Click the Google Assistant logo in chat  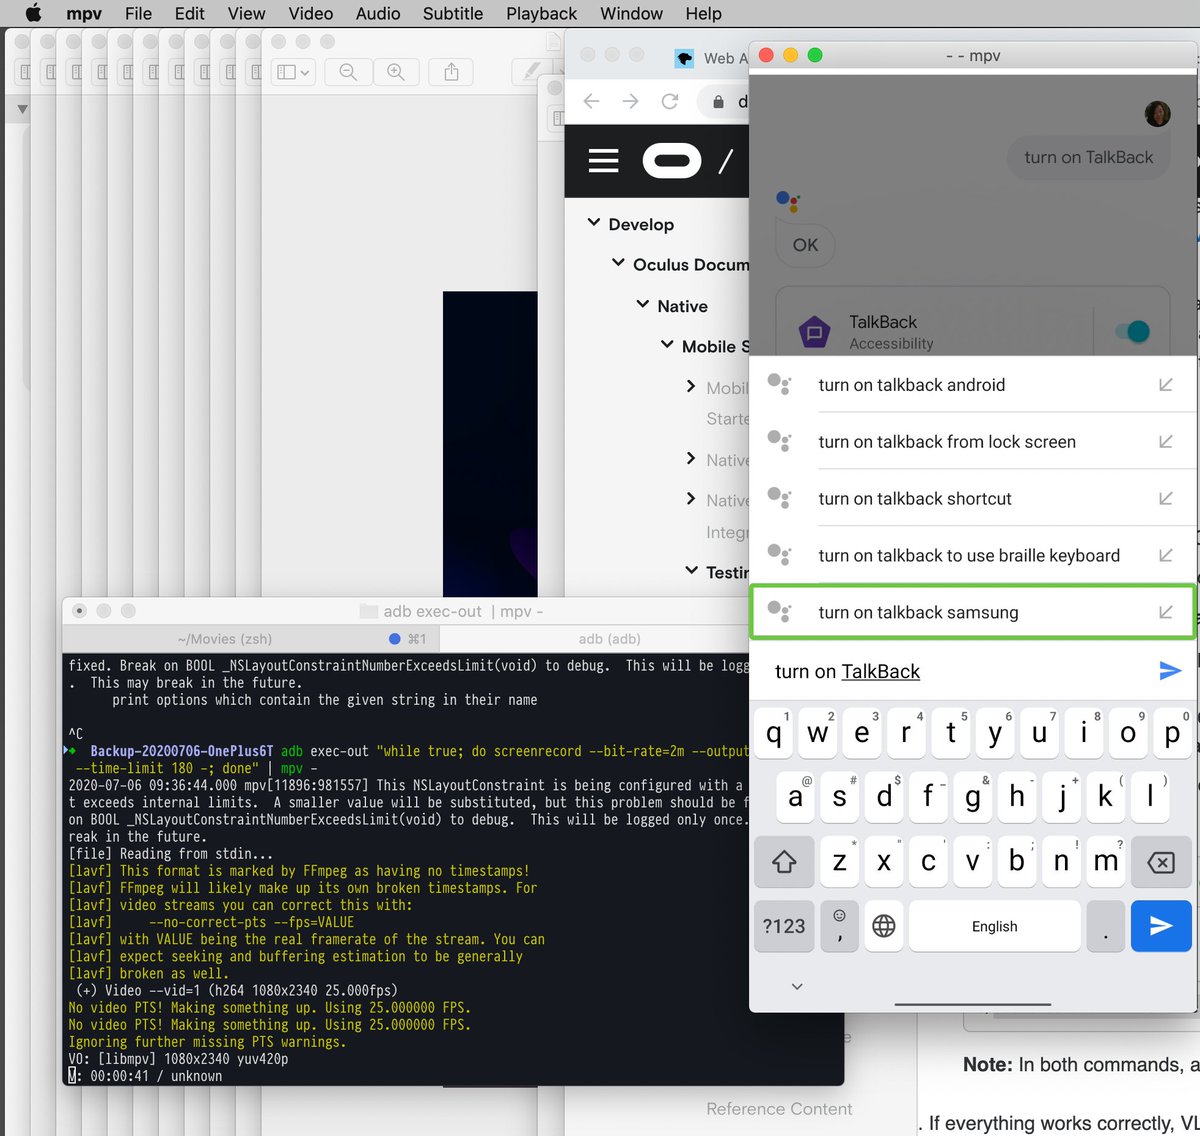point(788,202)
